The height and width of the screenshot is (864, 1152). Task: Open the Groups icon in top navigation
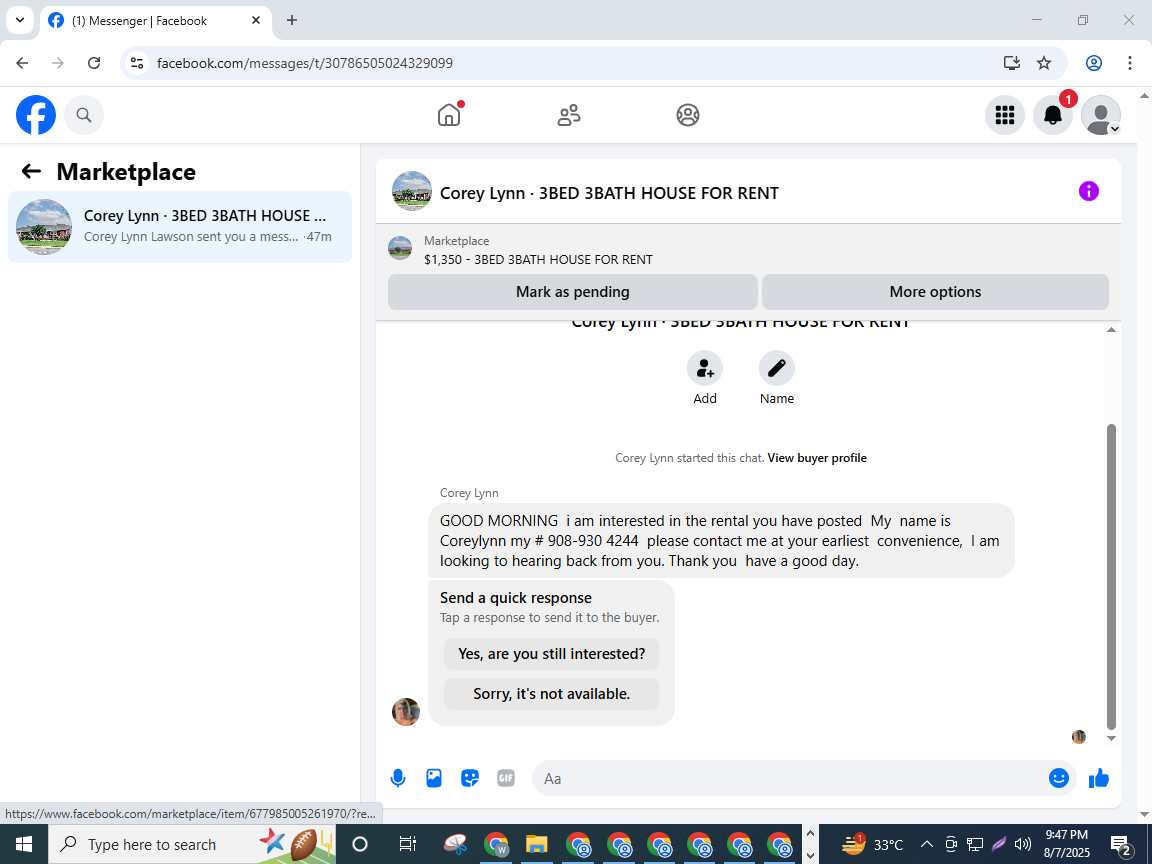[688, 115]
